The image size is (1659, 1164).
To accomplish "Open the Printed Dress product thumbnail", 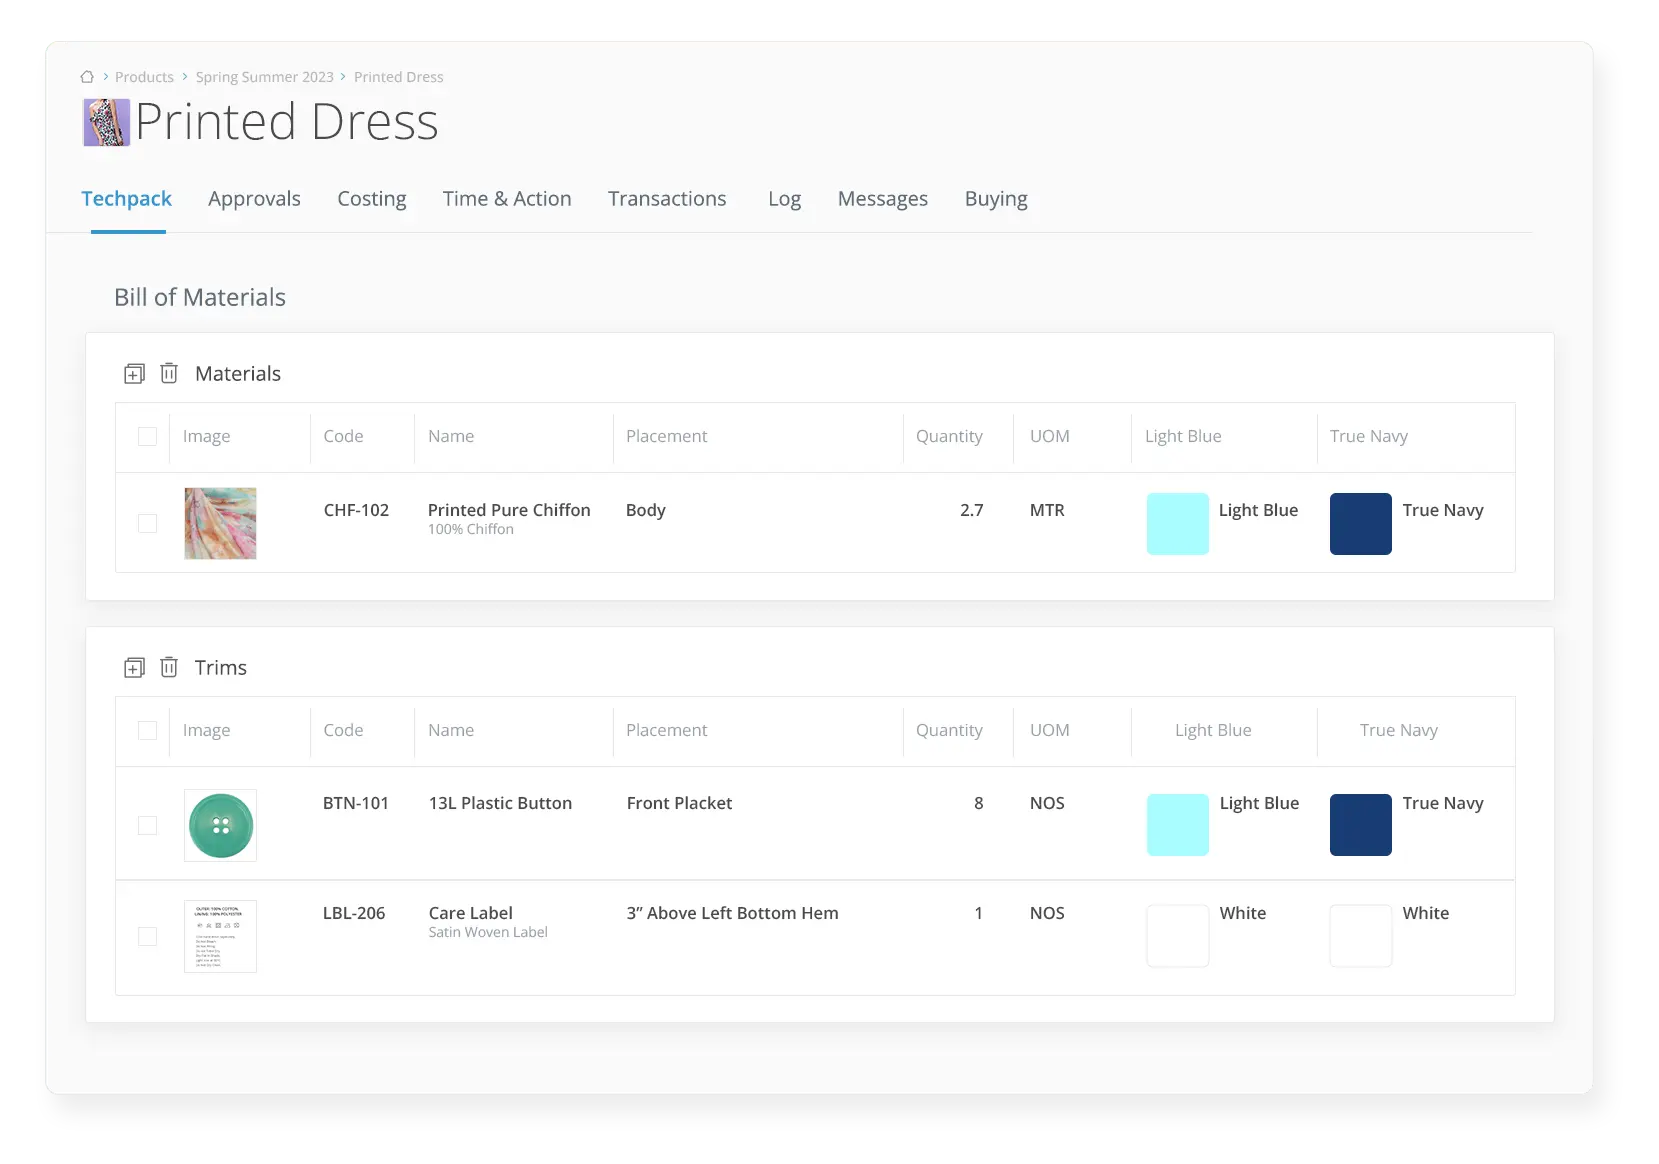I will pos(106,122).
